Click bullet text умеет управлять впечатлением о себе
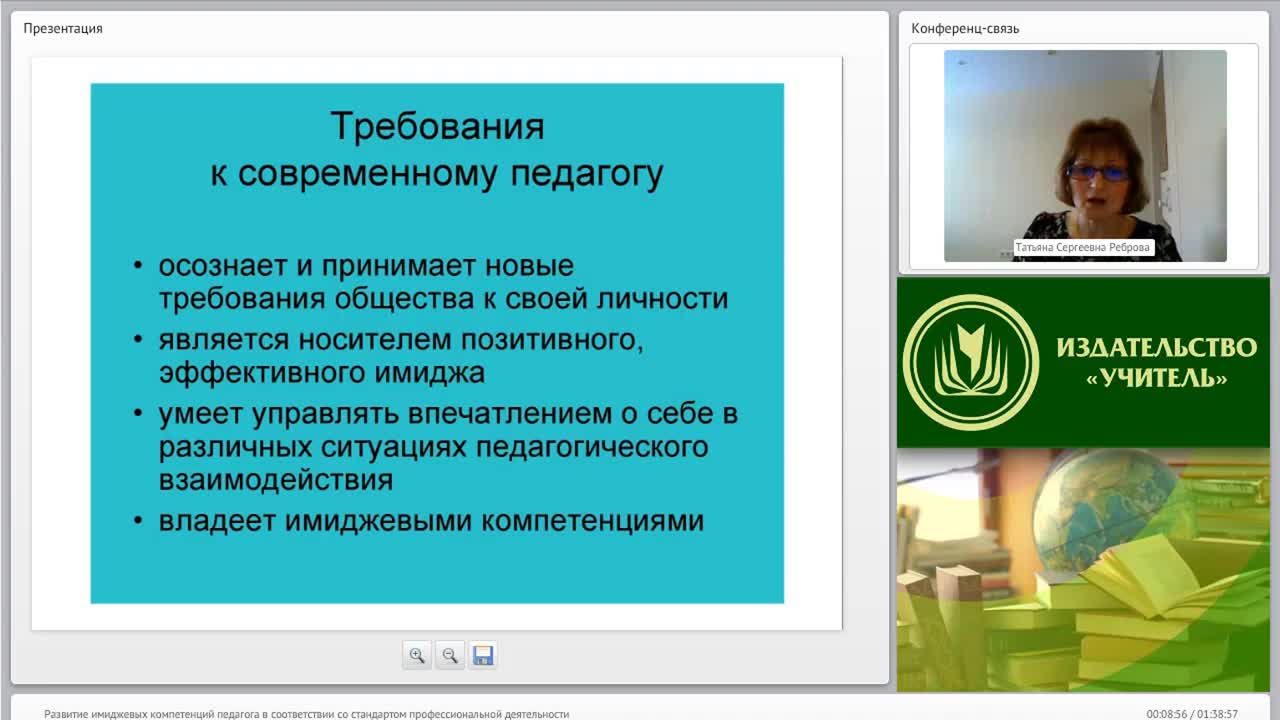Screen dimensions: 1280x720 click(x=448, y=446)
